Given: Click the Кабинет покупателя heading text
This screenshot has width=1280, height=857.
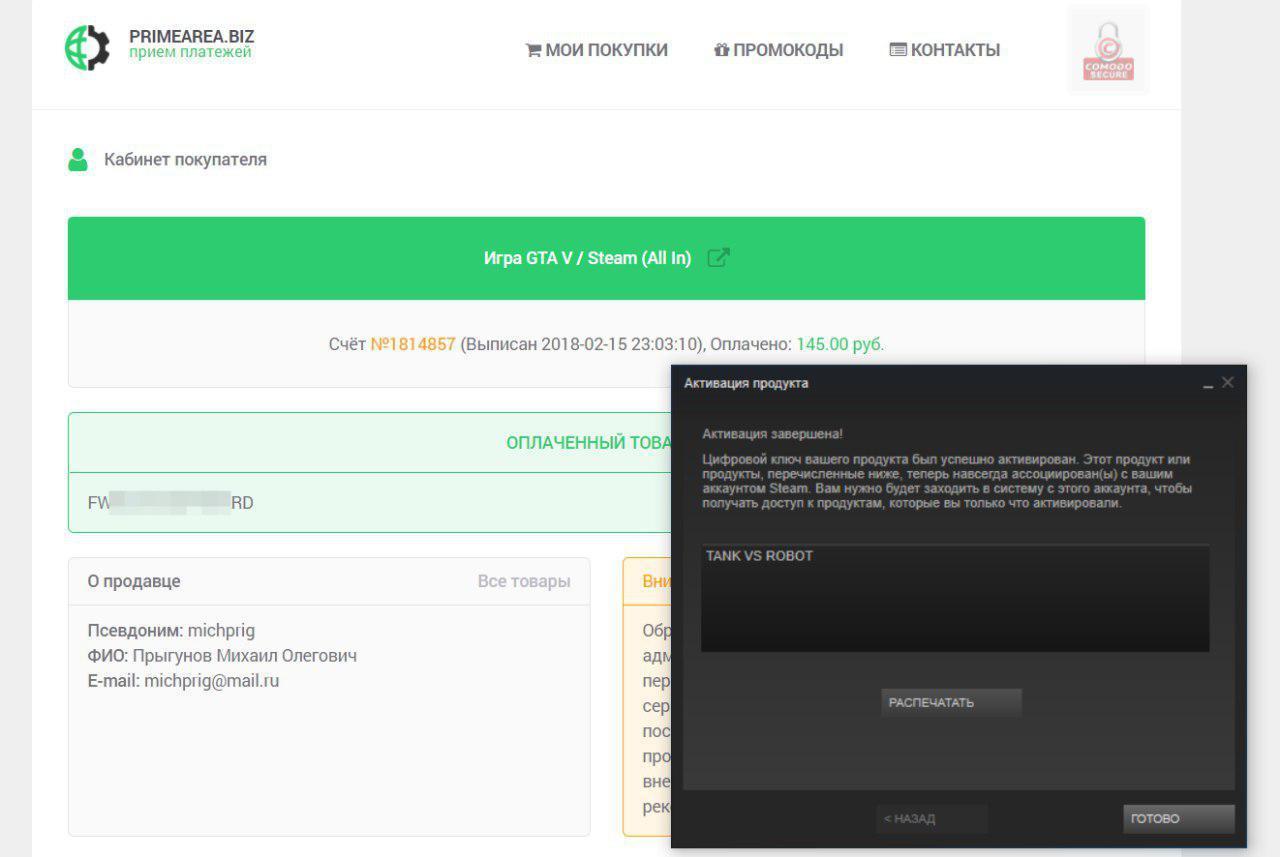Looking at the screenshot, I should coord(185,160).
